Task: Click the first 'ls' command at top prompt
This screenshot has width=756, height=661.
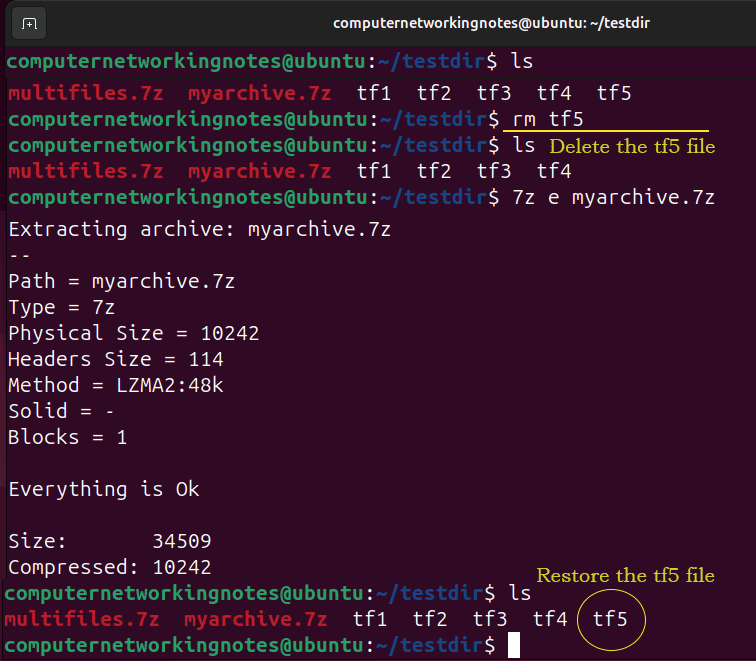Action: click(x=522, y=61)
